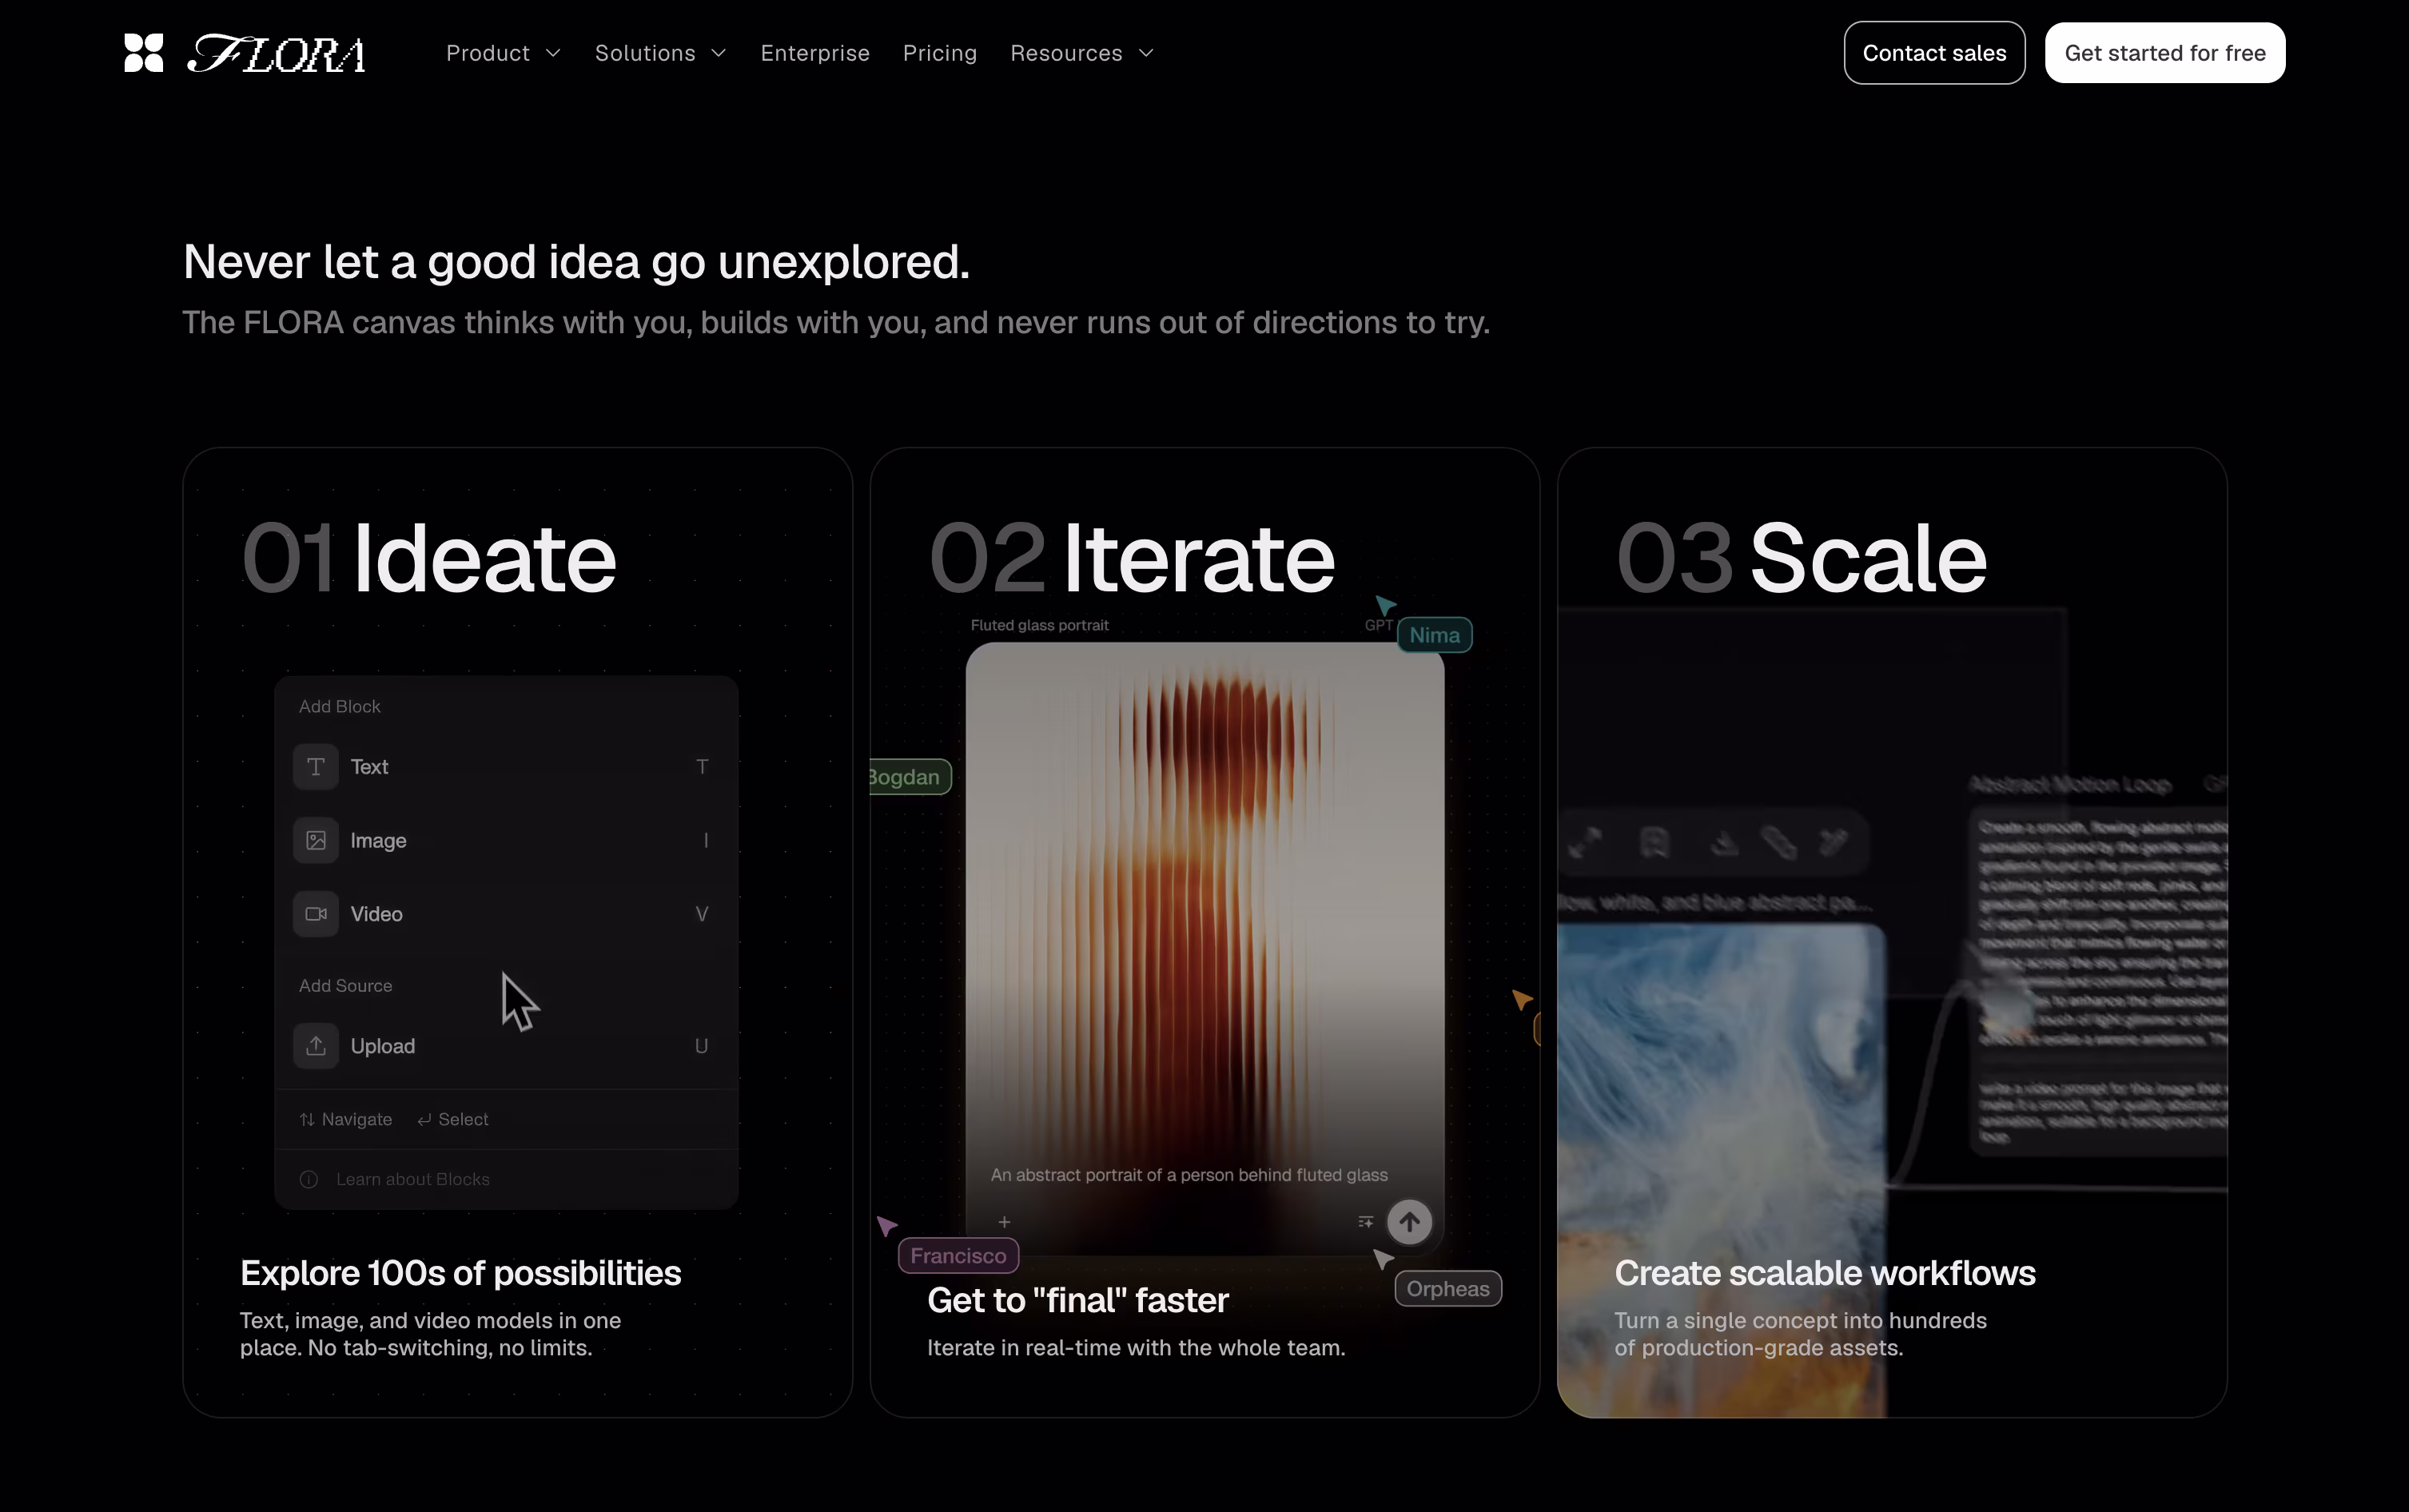
Task: Open the Resources menu
Action: pyautogui.click(x=1082, y=53)
